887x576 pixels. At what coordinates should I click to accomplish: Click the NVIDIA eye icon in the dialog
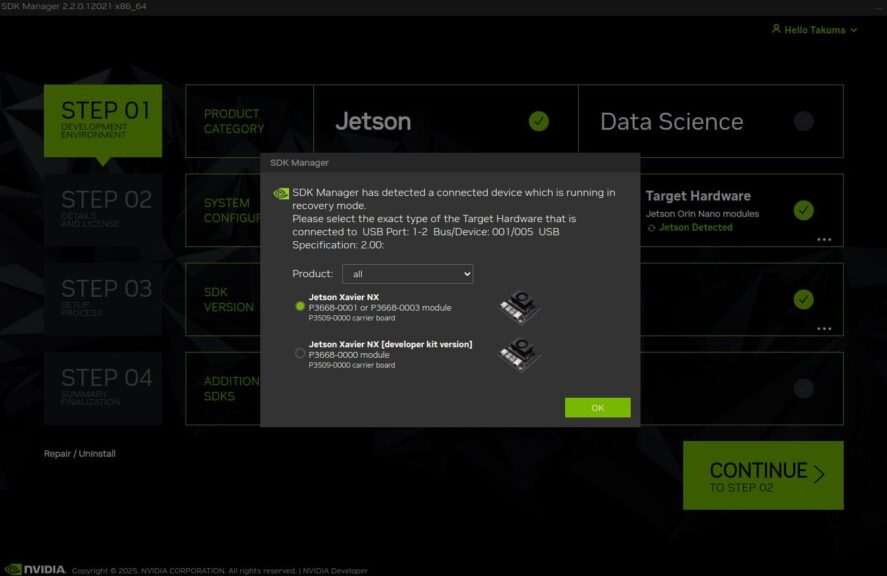tap(281, 194)
